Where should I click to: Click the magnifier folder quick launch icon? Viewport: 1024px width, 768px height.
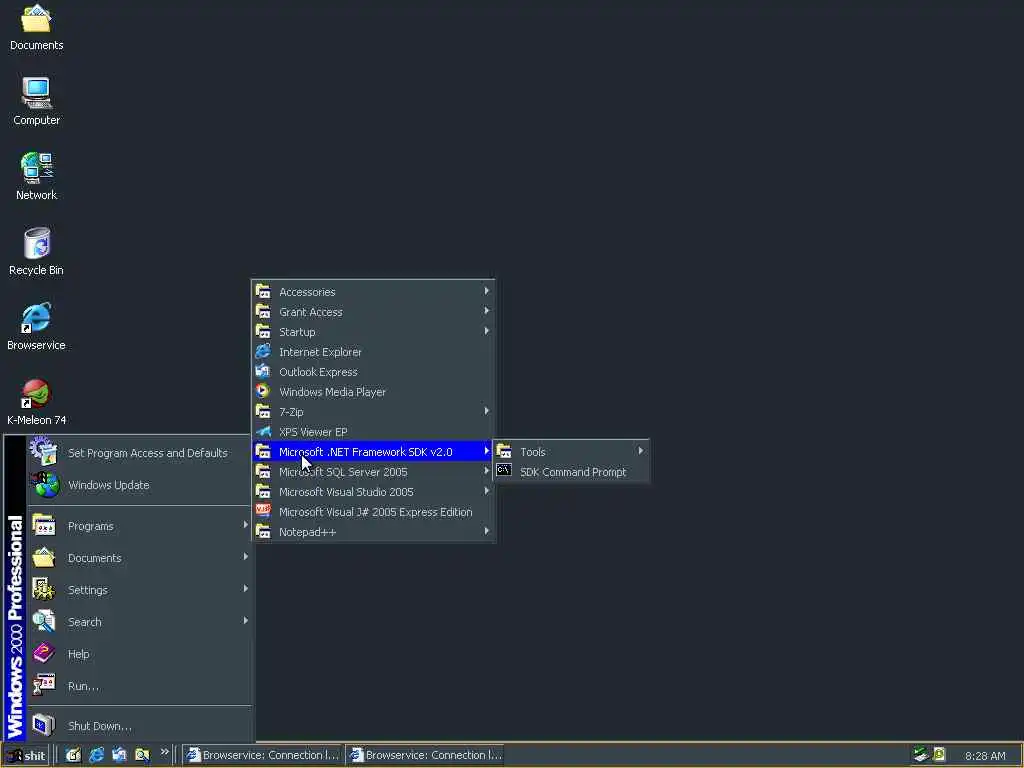click(x=142, y=755)
